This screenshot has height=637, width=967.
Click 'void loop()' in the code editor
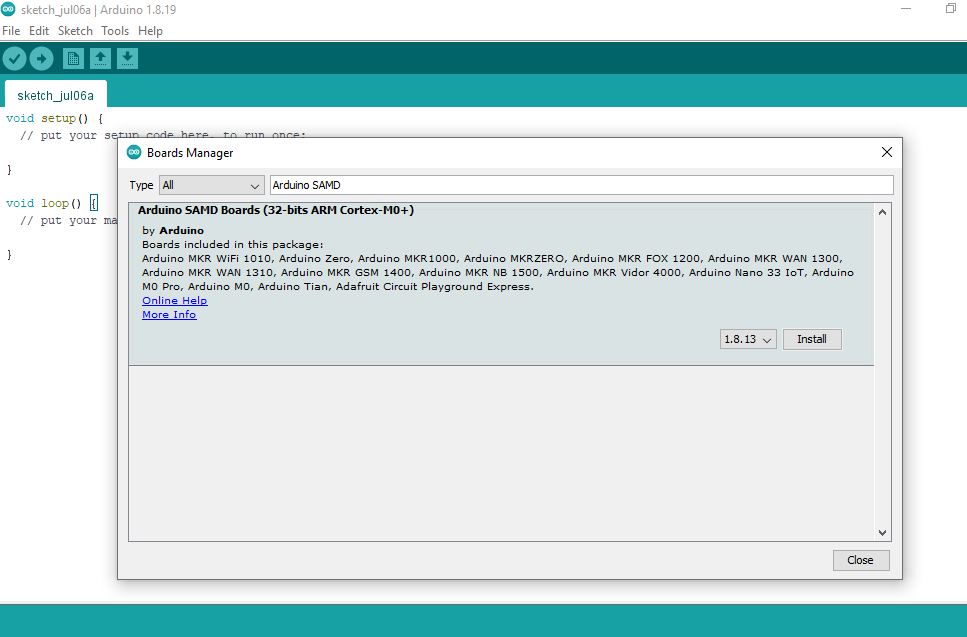point(44,203)
